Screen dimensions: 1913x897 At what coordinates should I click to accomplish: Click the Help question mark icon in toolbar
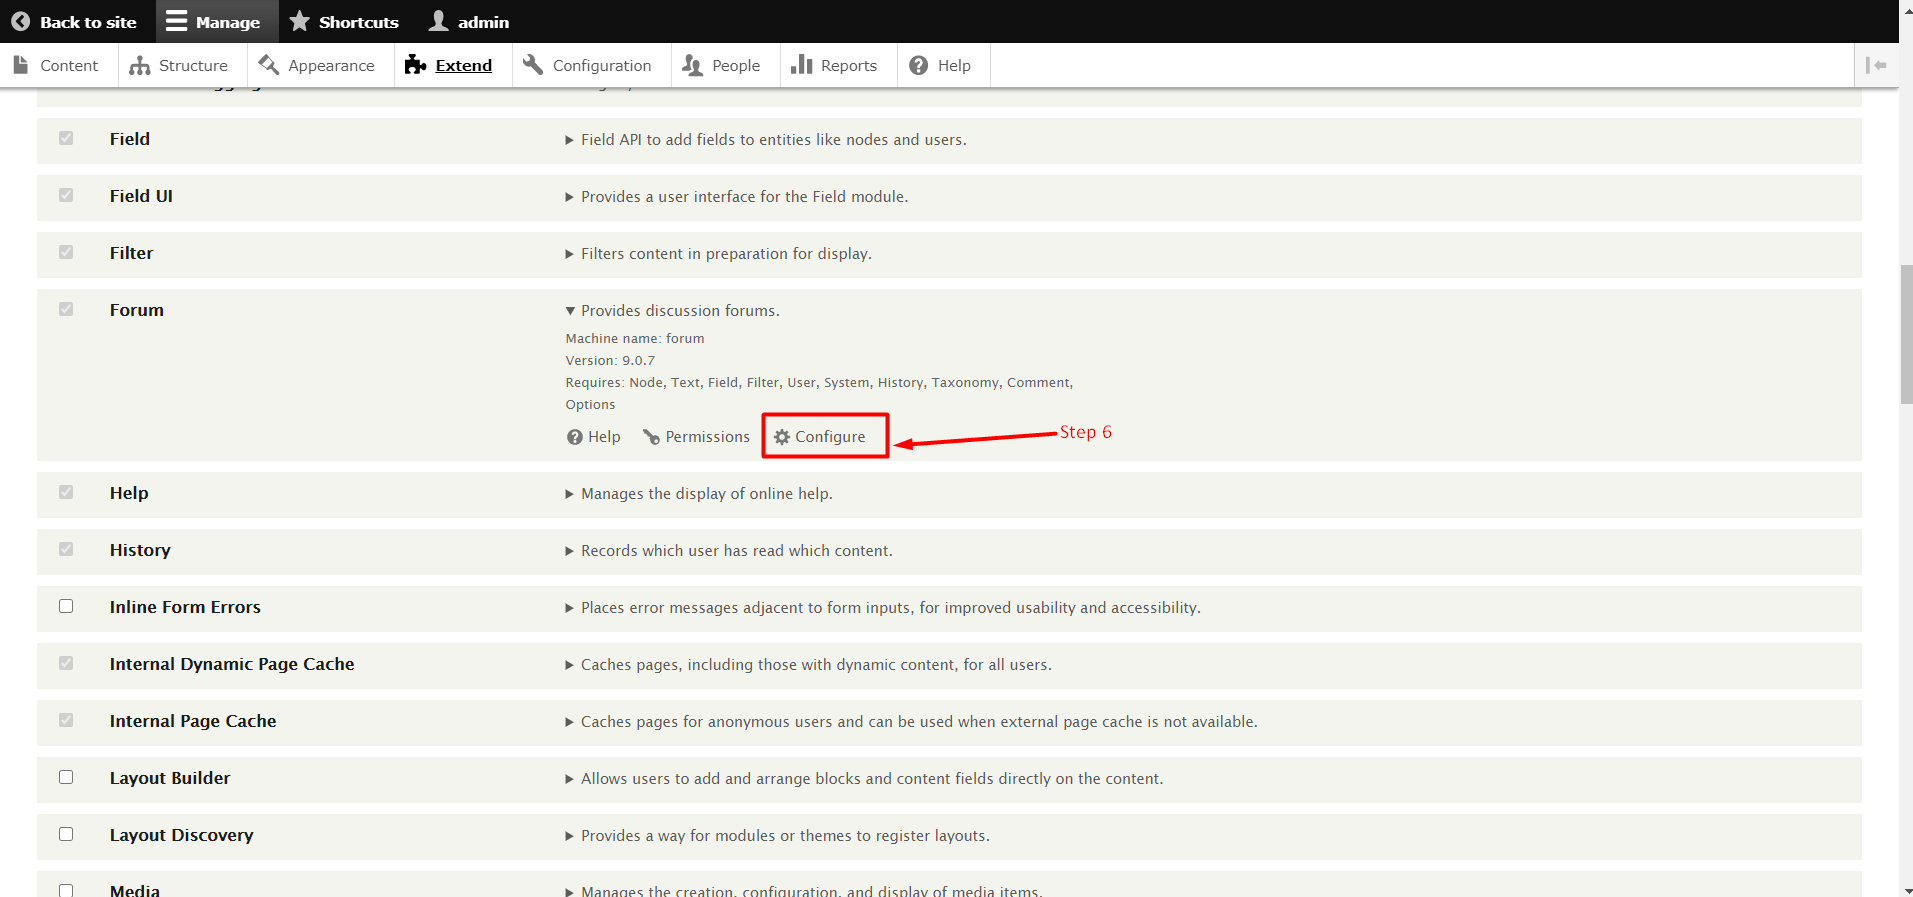click(918, 65)
